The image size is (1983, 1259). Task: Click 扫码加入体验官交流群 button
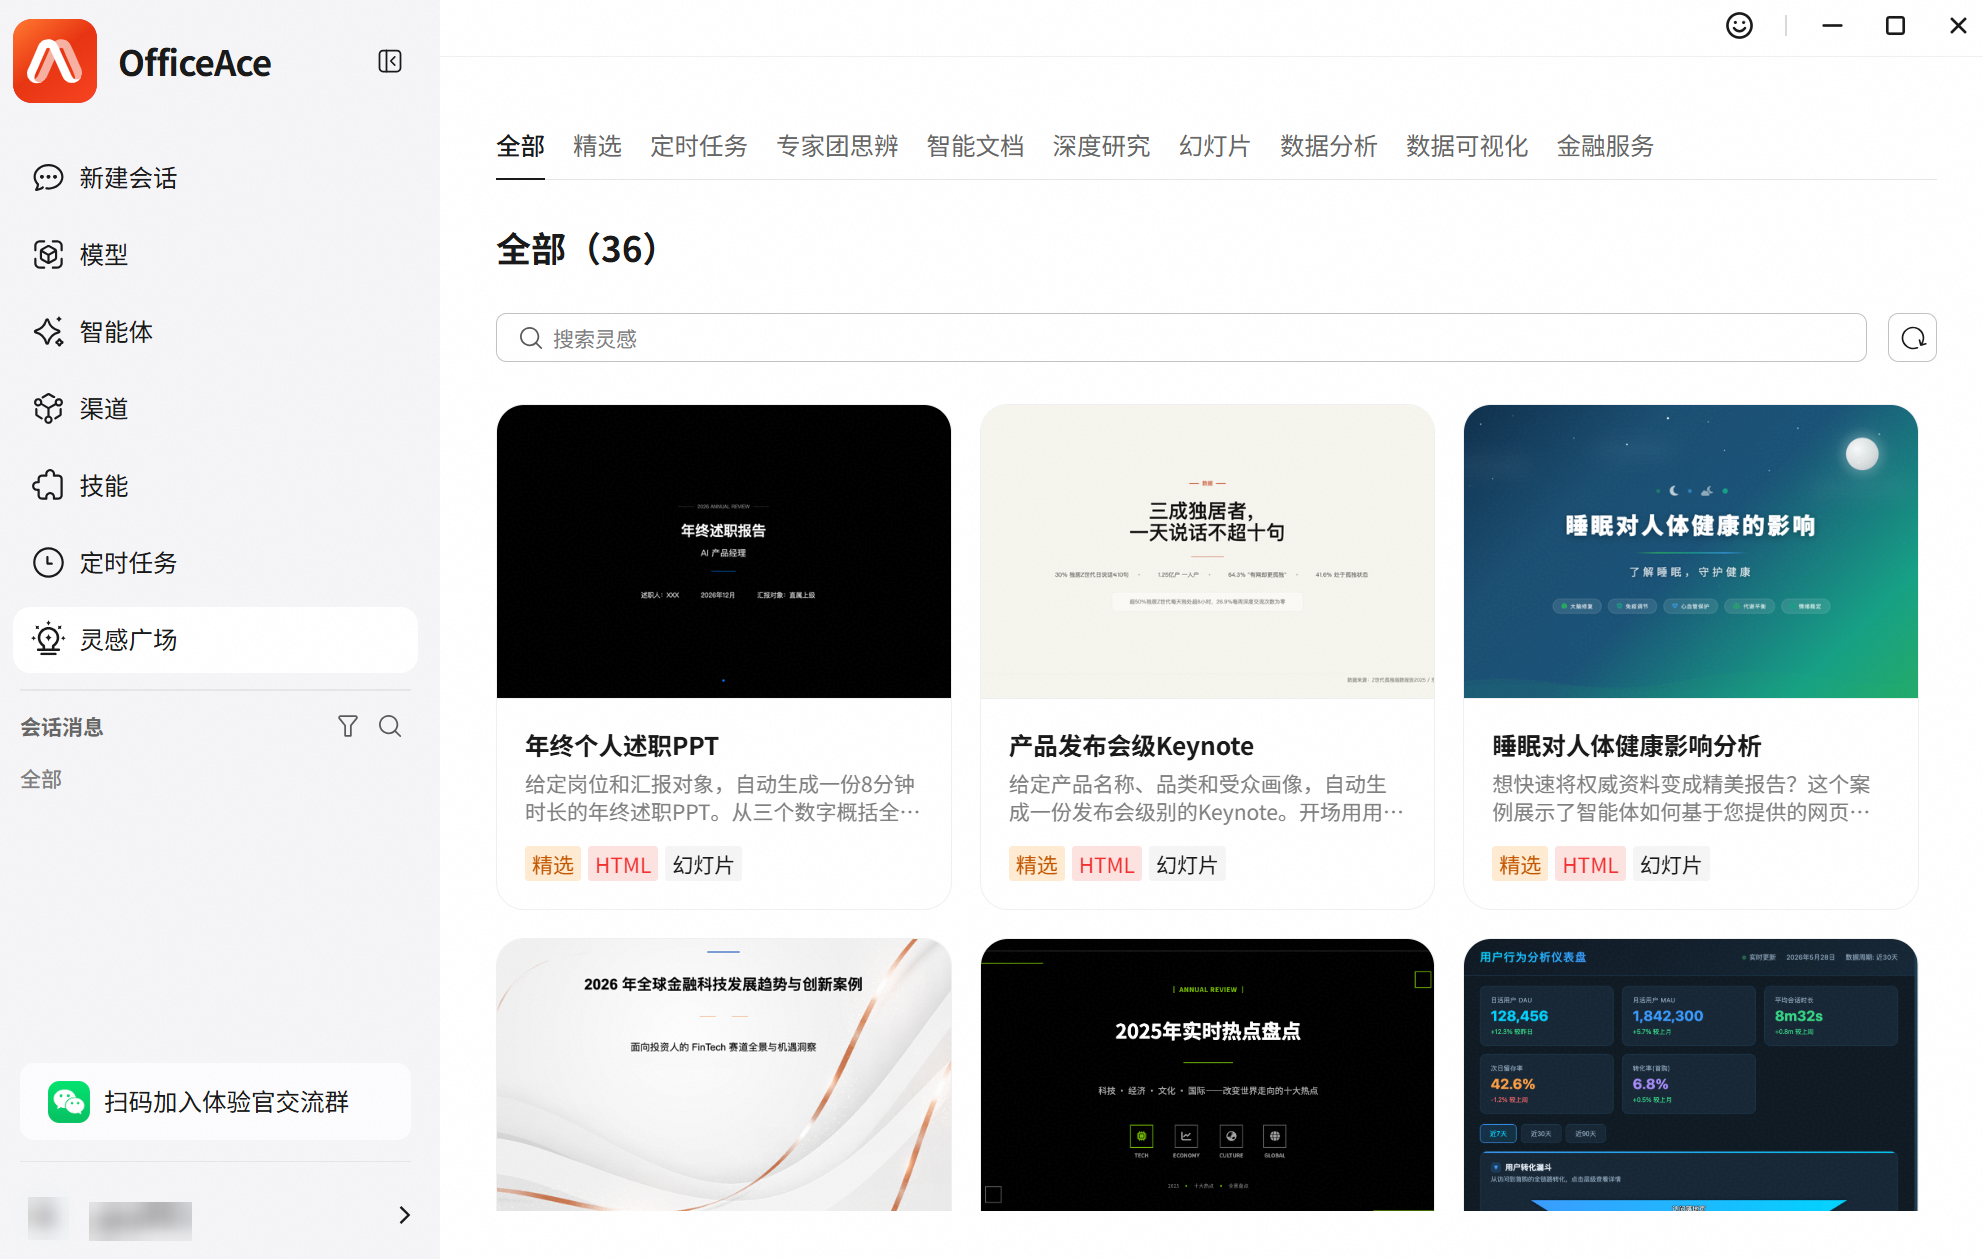(x=215, y=1102)
